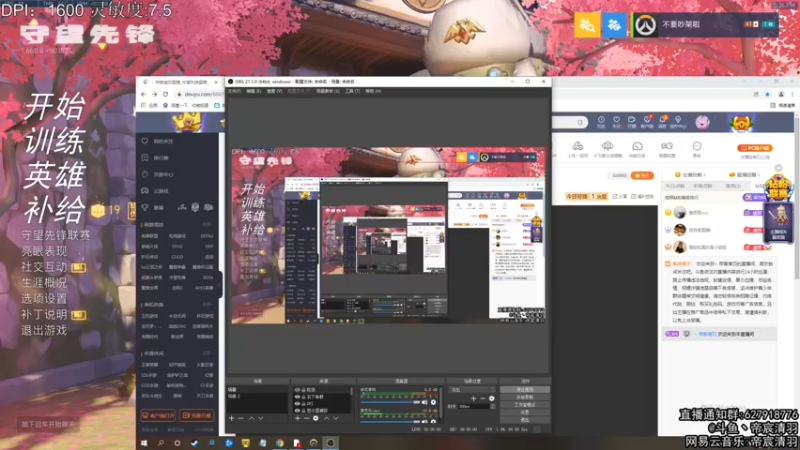Toggle visibility eye of fourth OBS source
Viewport: 800px width, 450px height.
tap(297, 410)
